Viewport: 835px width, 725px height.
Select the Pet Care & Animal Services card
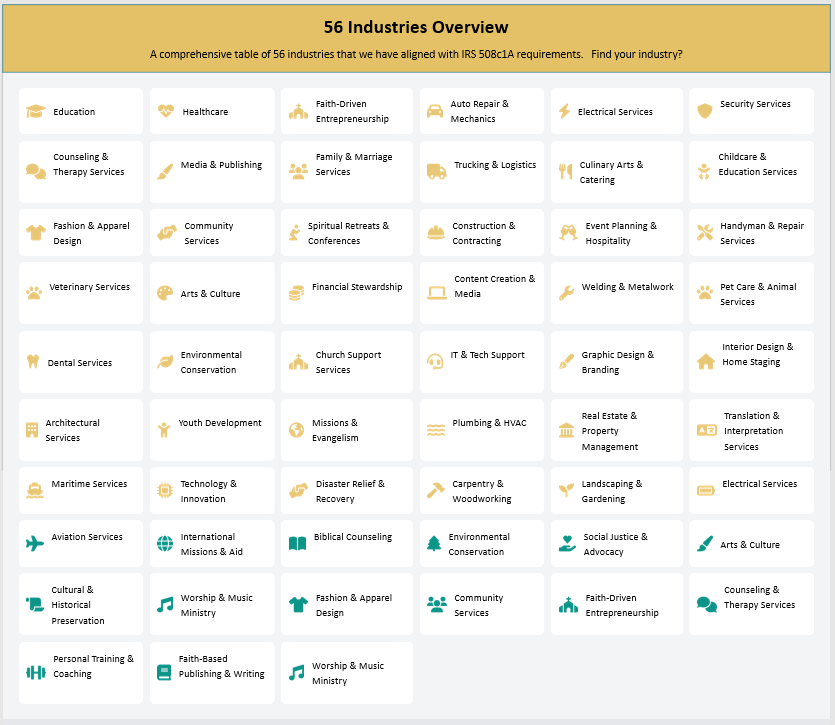[x=751, y=293]
